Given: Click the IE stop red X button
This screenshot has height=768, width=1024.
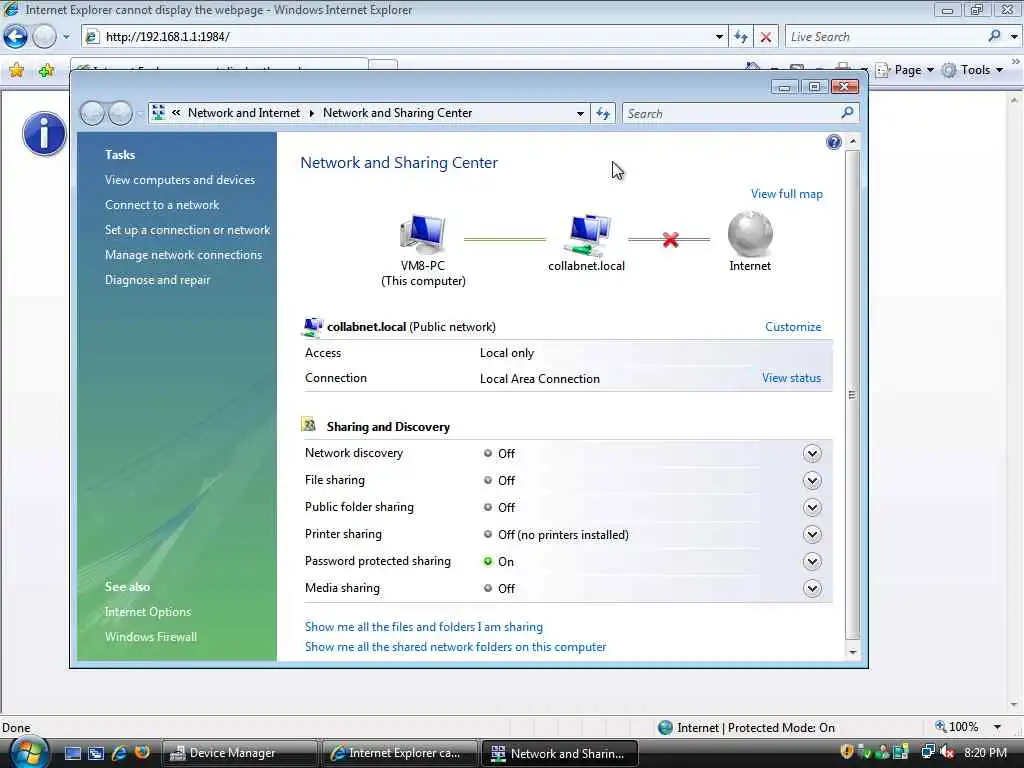Looking at the screenshot, I should click(x=765, y=37).
